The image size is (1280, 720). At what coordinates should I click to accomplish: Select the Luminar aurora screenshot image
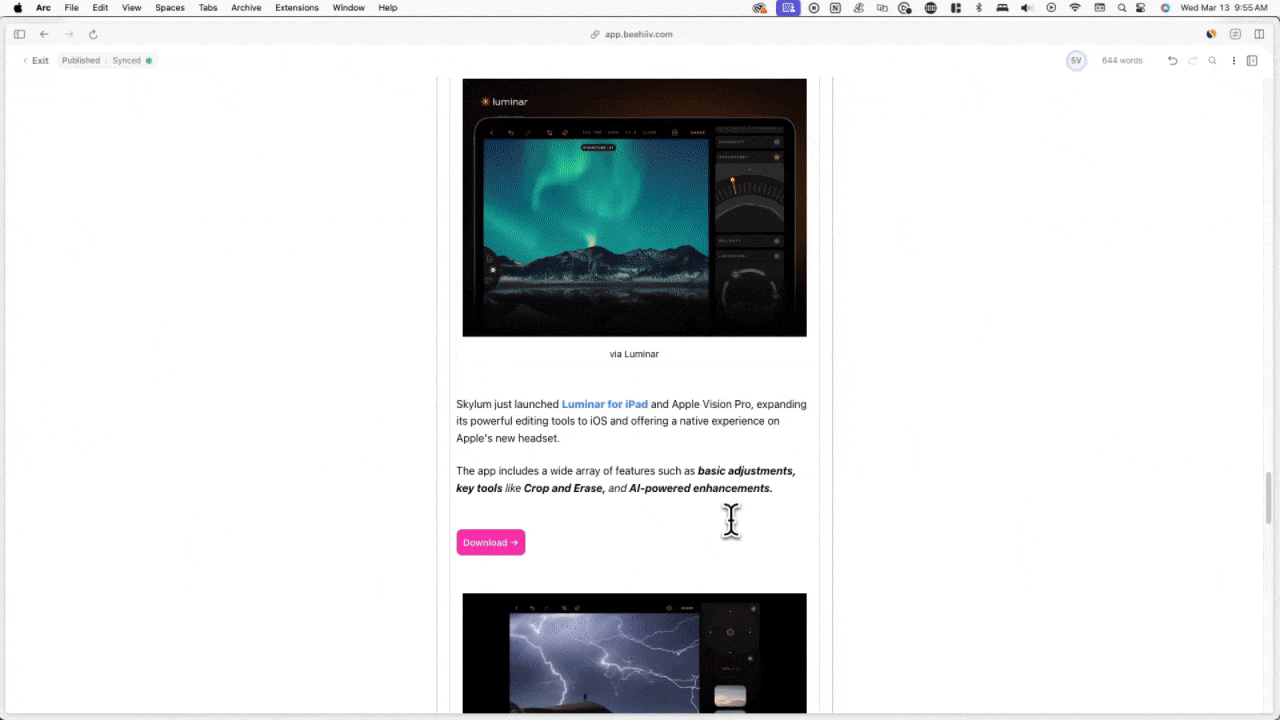pyautogui.click(x=634, y=208)
